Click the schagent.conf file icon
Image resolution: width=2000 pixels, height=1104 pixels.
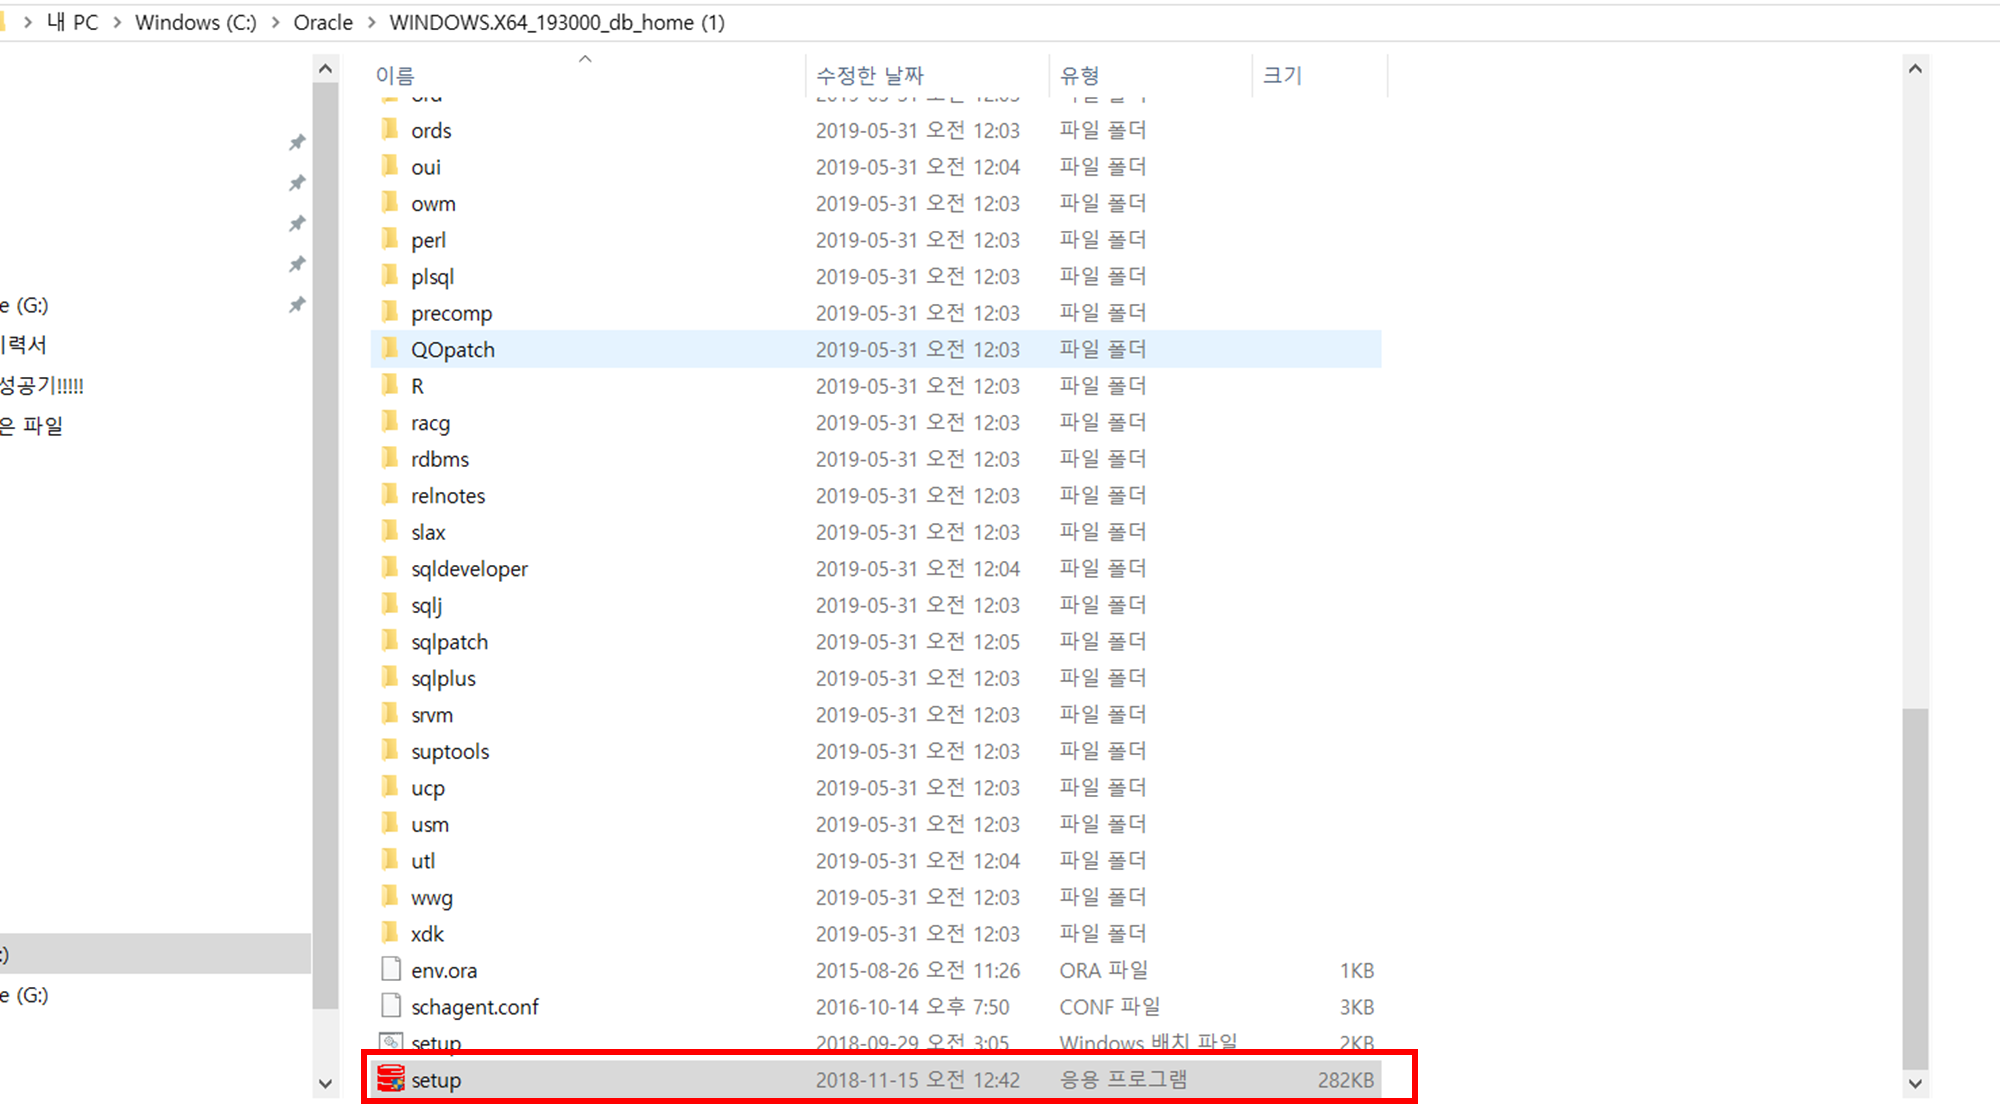[391, 1006]
